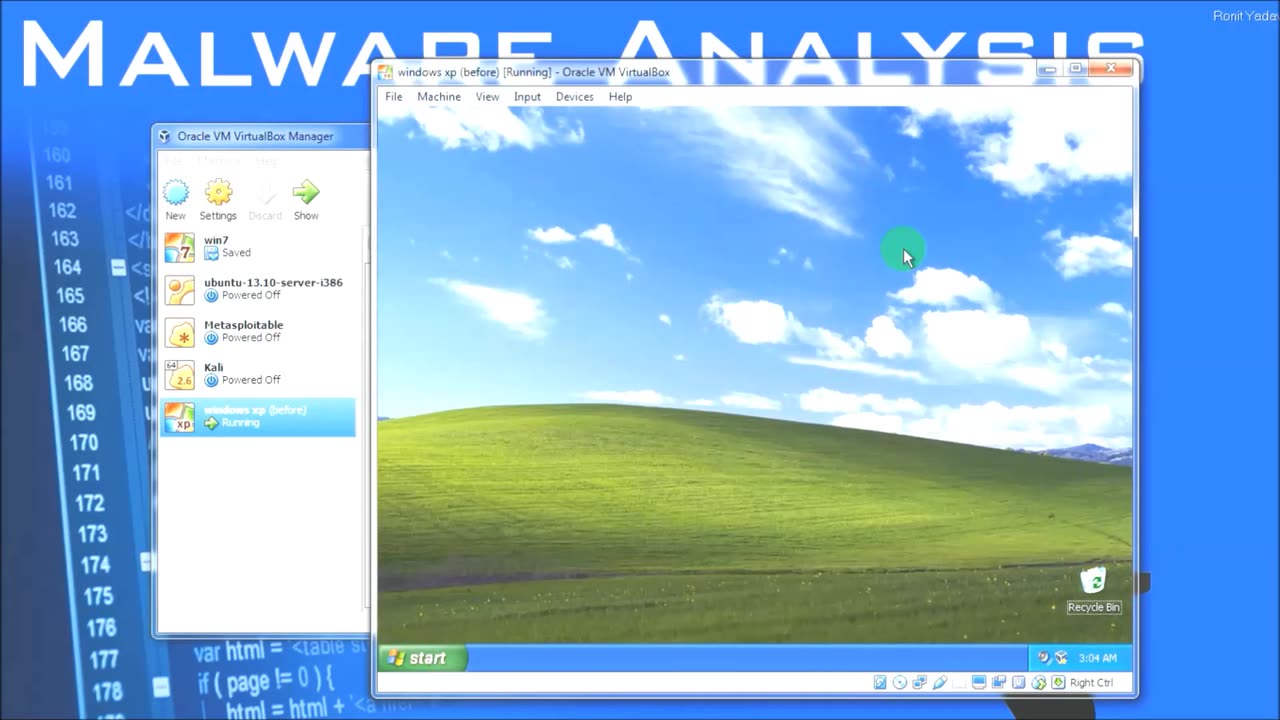Open the View menu in VM window
The image size is (1280, 720).
[x=487, y=97]
